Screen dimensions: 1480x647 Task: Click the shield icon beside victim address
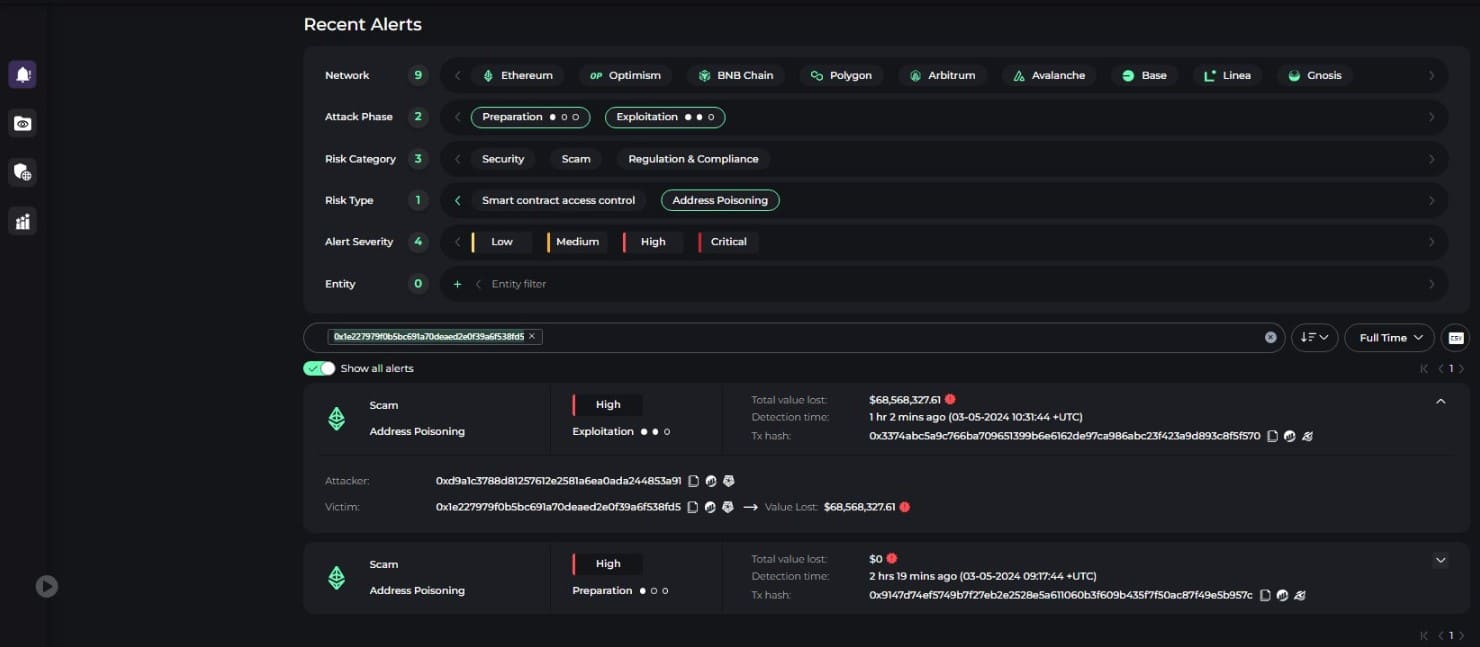point(728,507)
